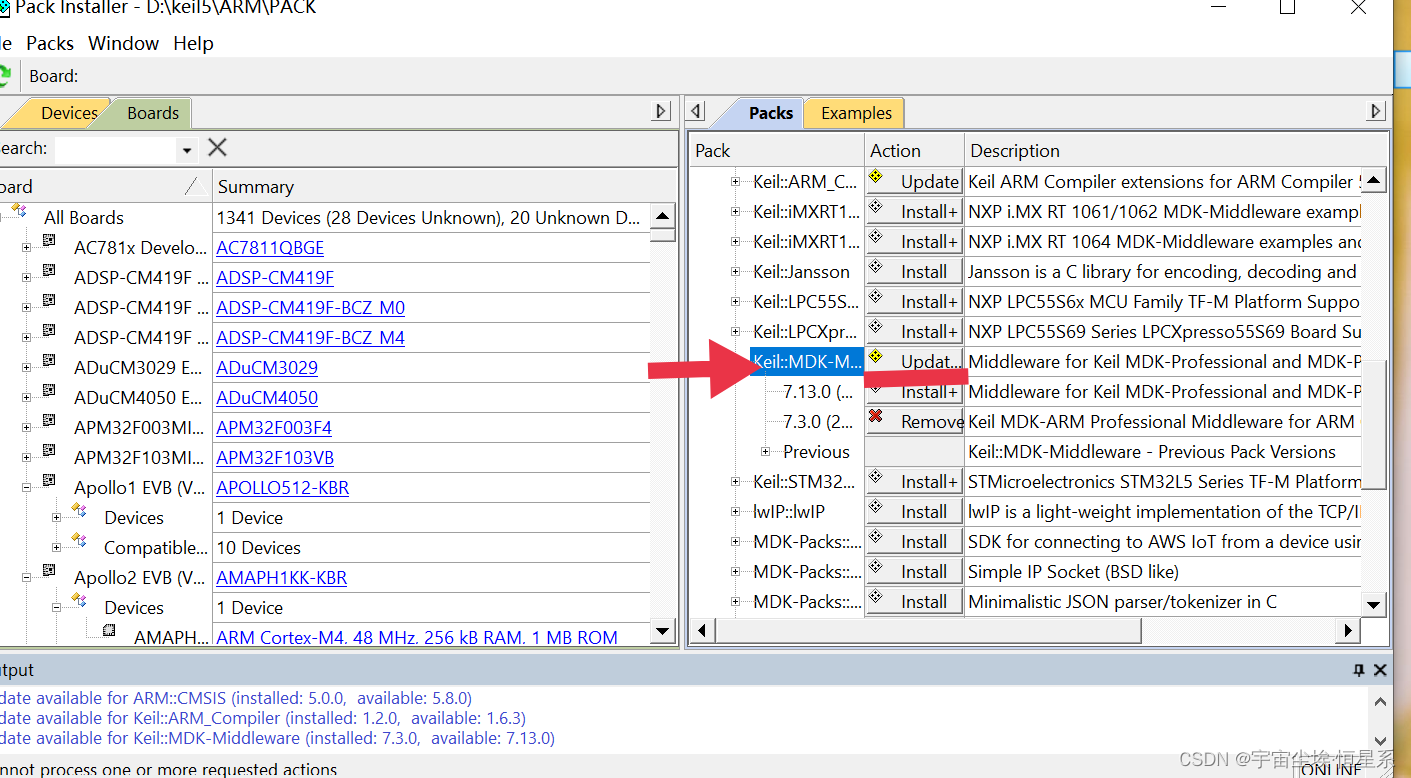The width and height of the screenshot is (1411, 778).
Task: Sort by the Pack column header
Action: (x=777, y=151)
